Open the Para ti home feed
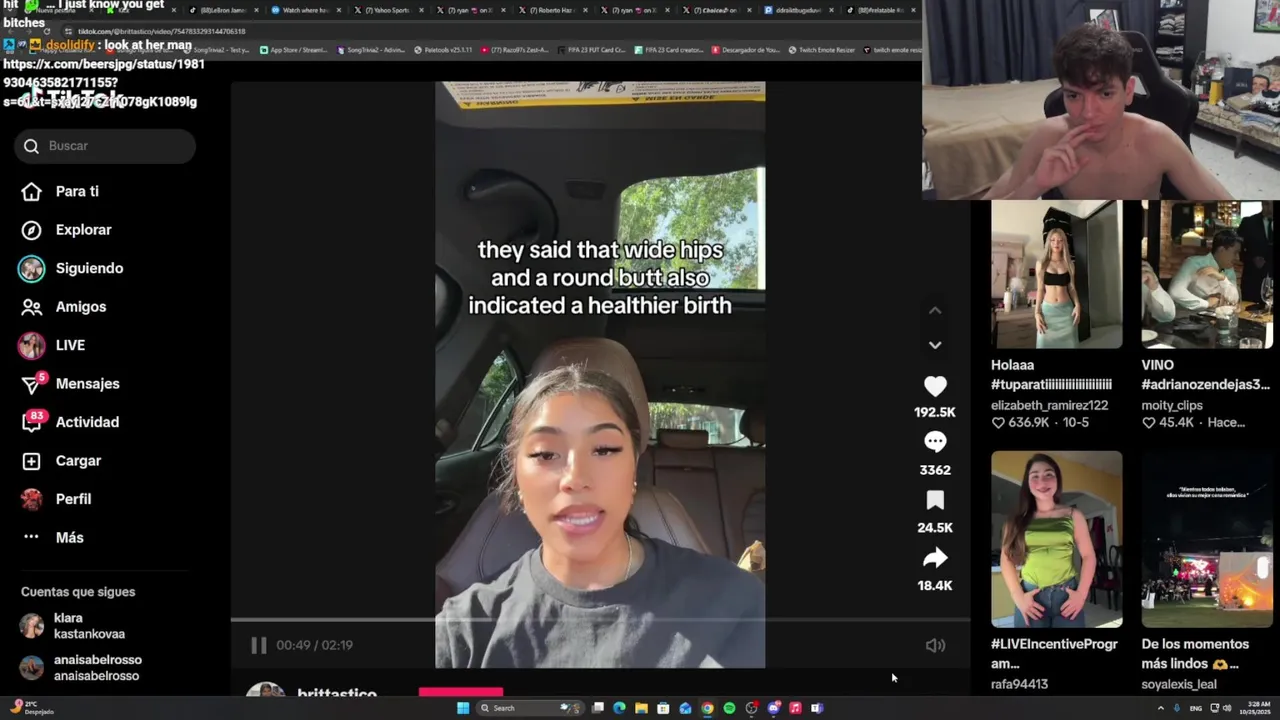Screen dimensions: 1280x720 [x=61, y=191]
